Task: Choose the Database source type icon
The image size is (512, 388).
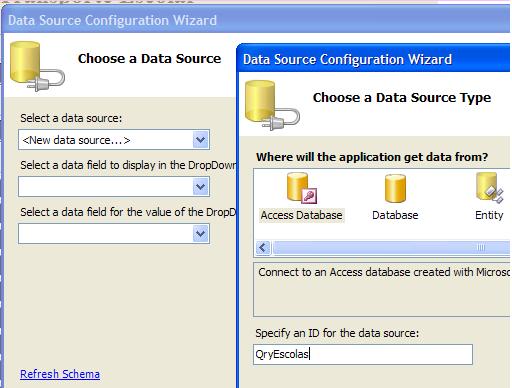Action: click(x=395, y=188)
